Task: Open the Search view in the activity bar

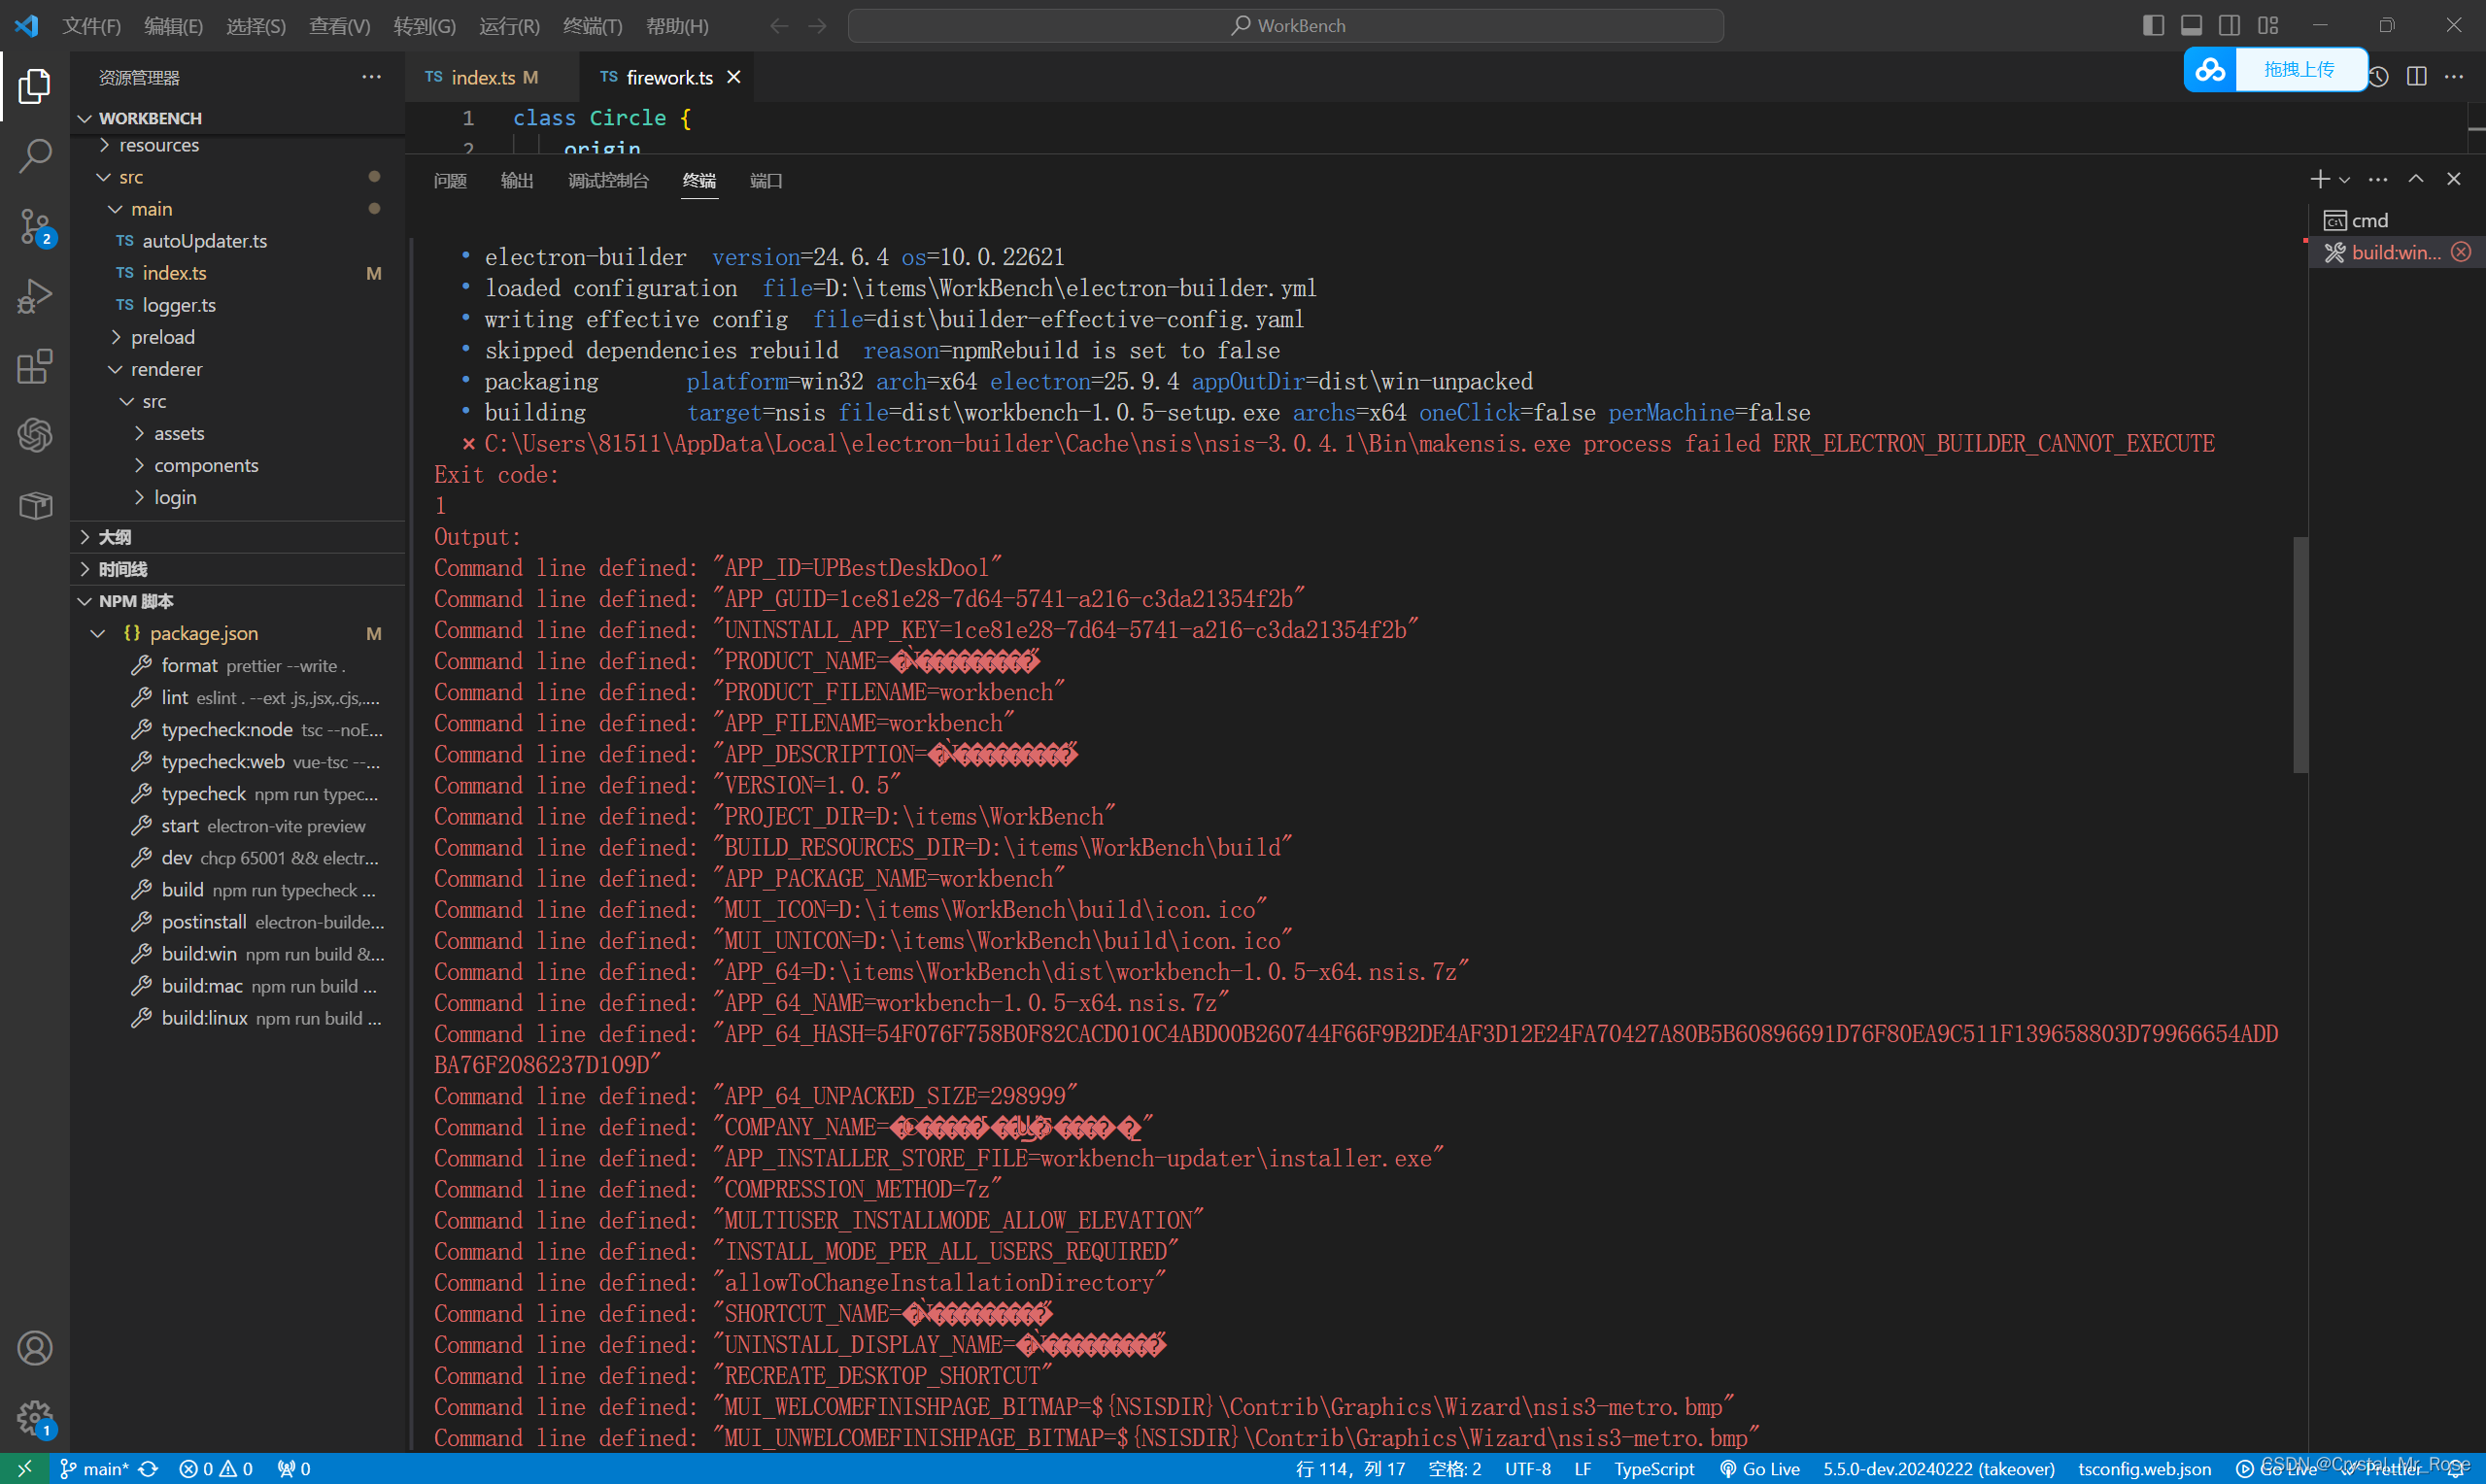Action: pyautogui.click(x=35, y=156)
